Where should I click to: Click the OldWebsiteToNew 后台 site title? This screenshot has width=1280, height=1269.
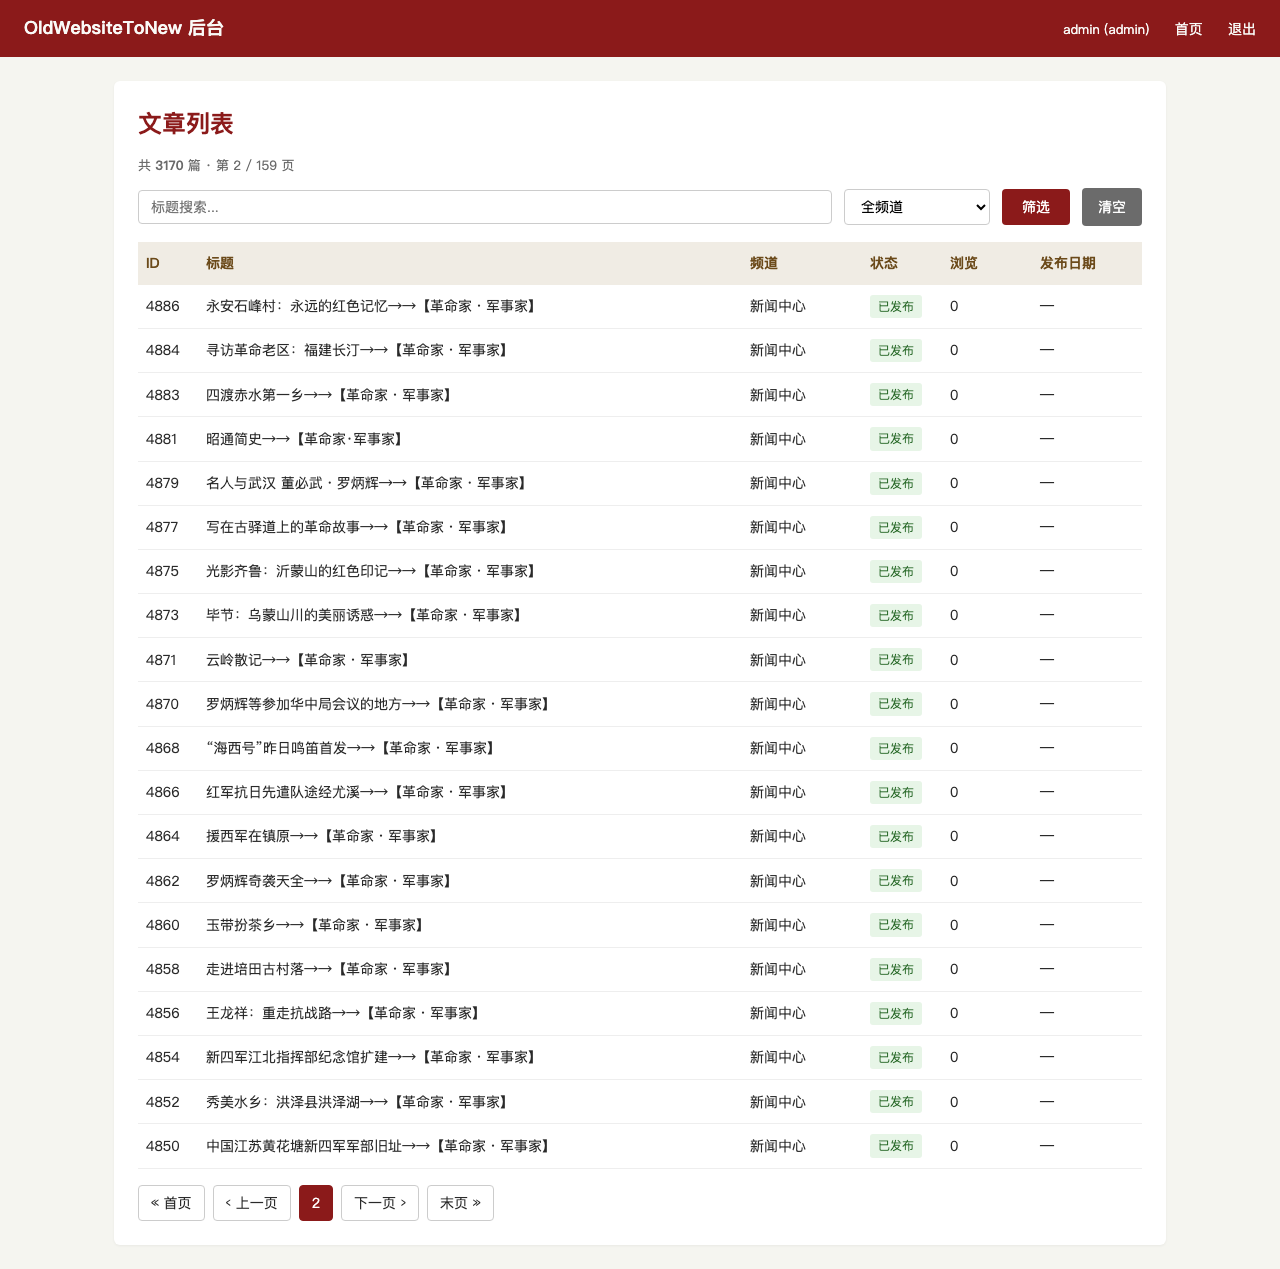(x=124, y=28)
